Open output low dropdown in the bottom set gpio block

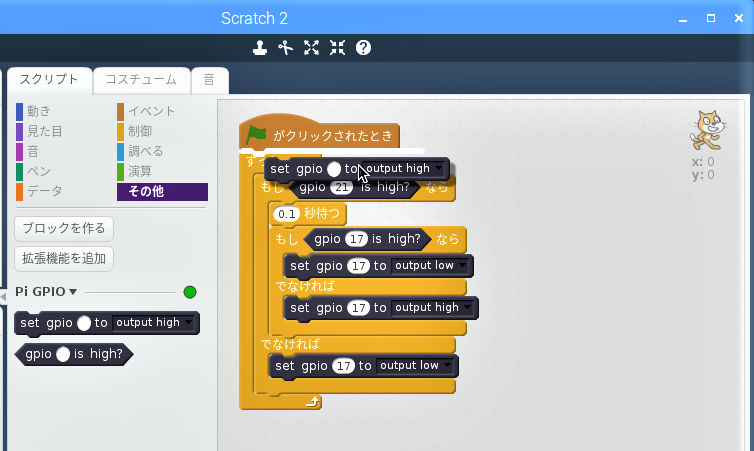(415, 365)
